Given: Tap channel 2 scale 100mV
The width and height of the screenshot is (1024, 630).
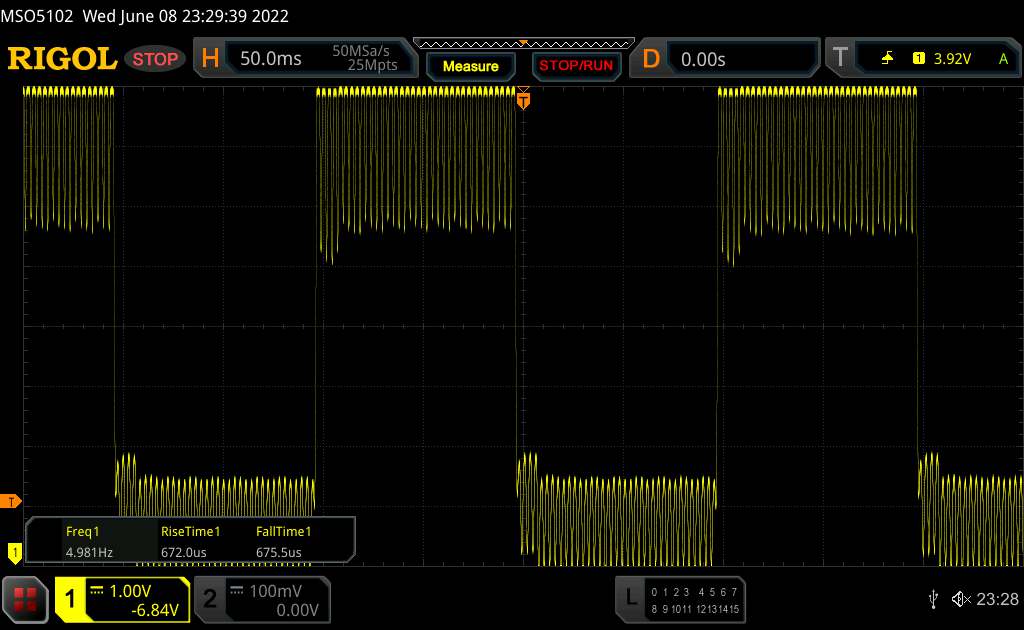Looking at the screenshot, I should 276,591.
